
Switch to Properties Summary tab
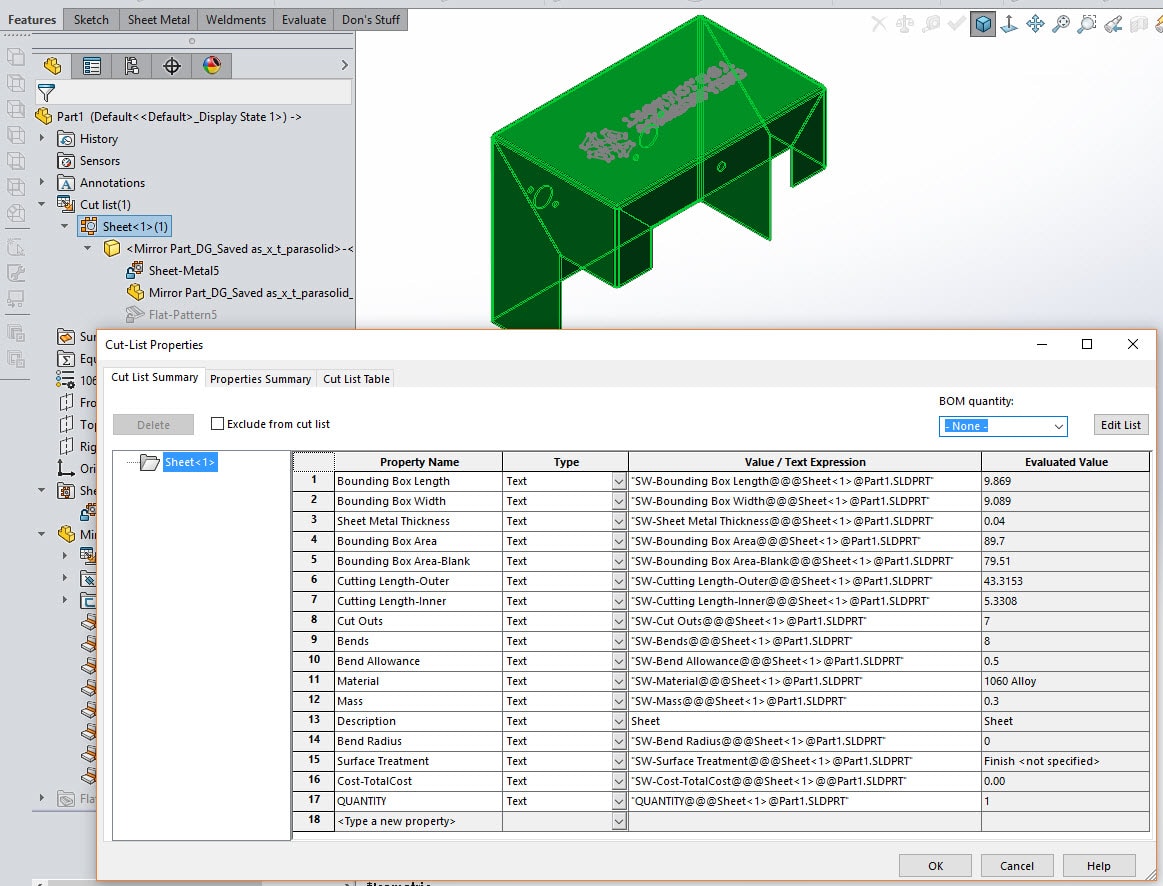260,379
